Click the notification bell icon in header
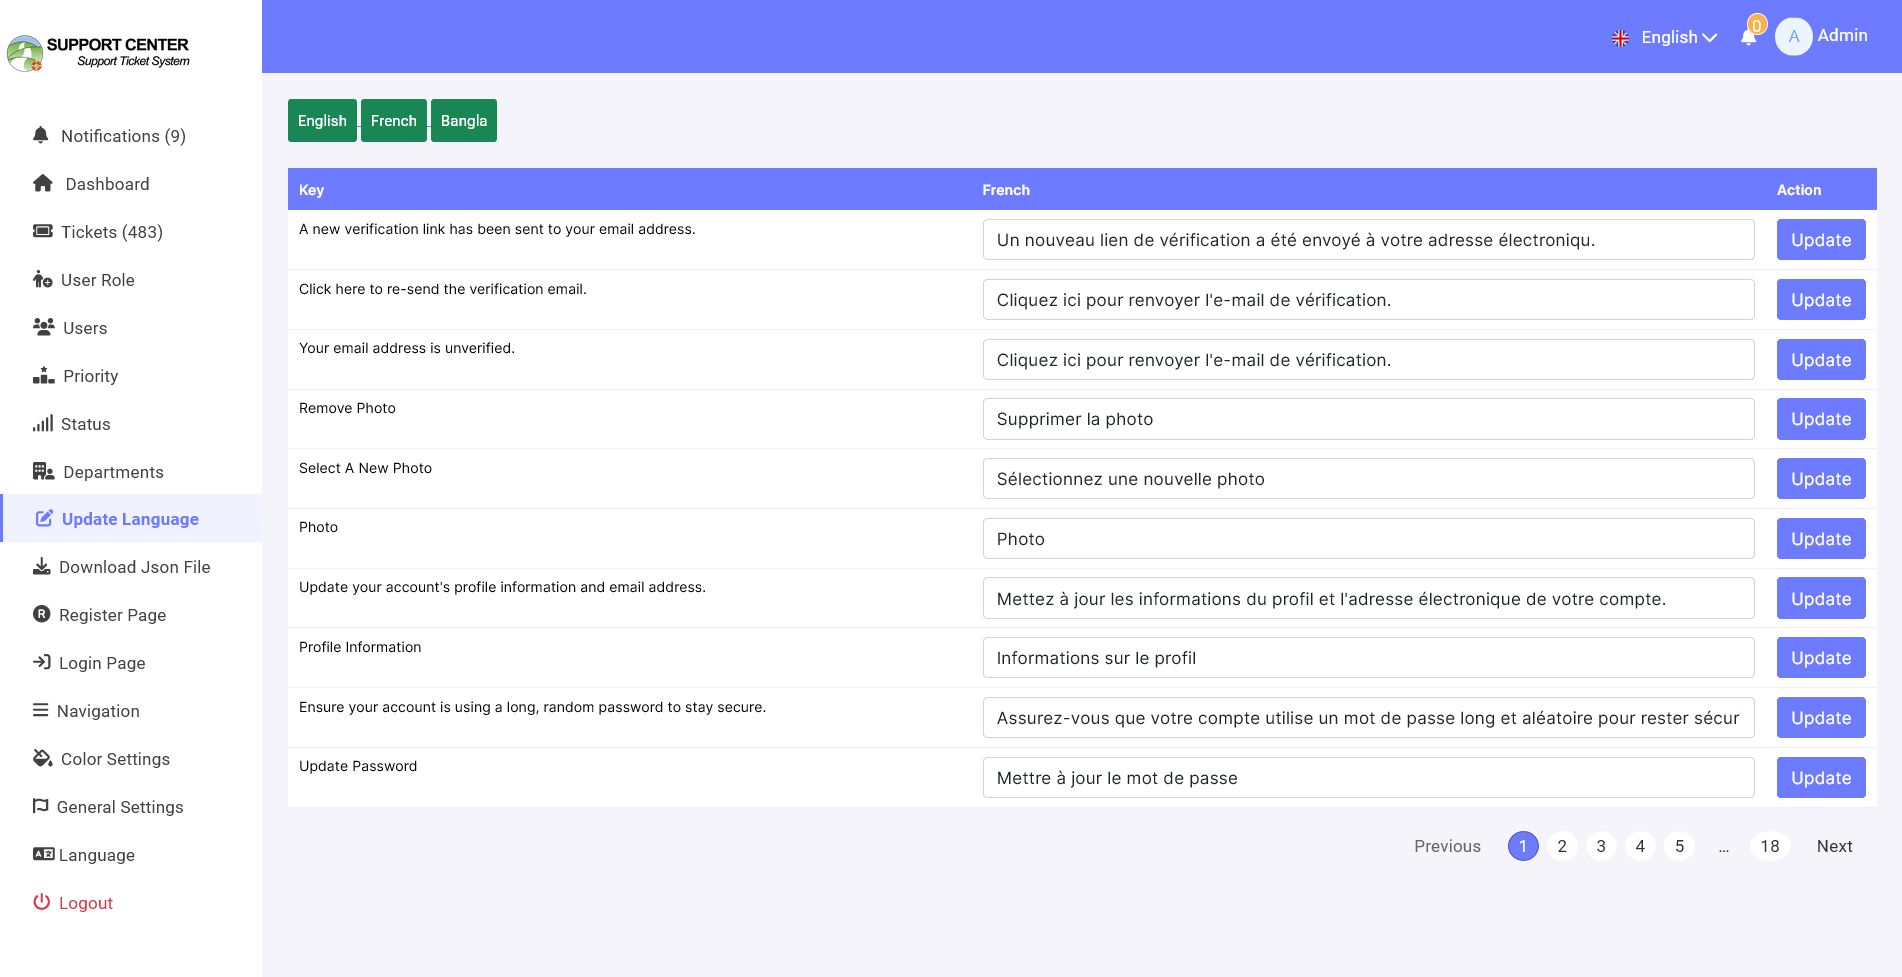The width and height of the screenshot is (1902, 977). coord(1748,37)
